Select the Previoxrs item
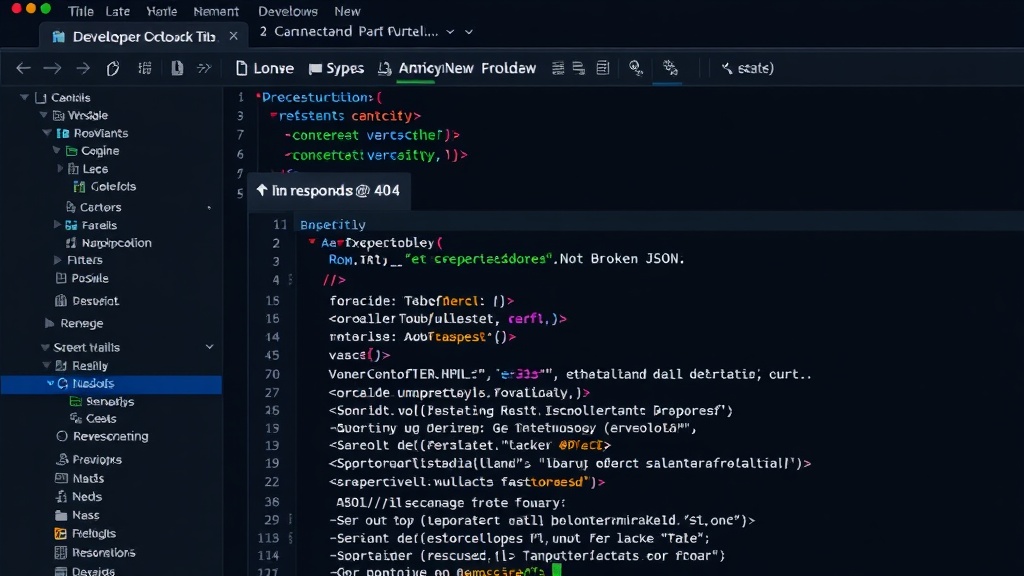This screenshot has width=1024, height=576. pos(89,460)
